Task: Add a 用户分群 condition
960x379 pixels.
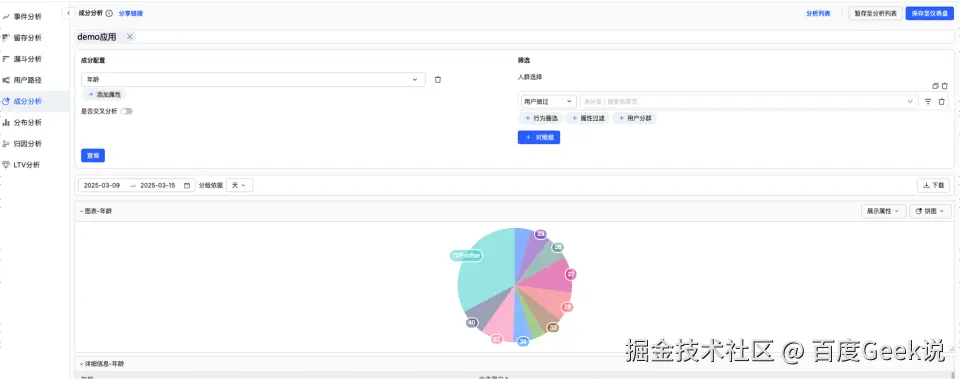Action: pos(634,119)
